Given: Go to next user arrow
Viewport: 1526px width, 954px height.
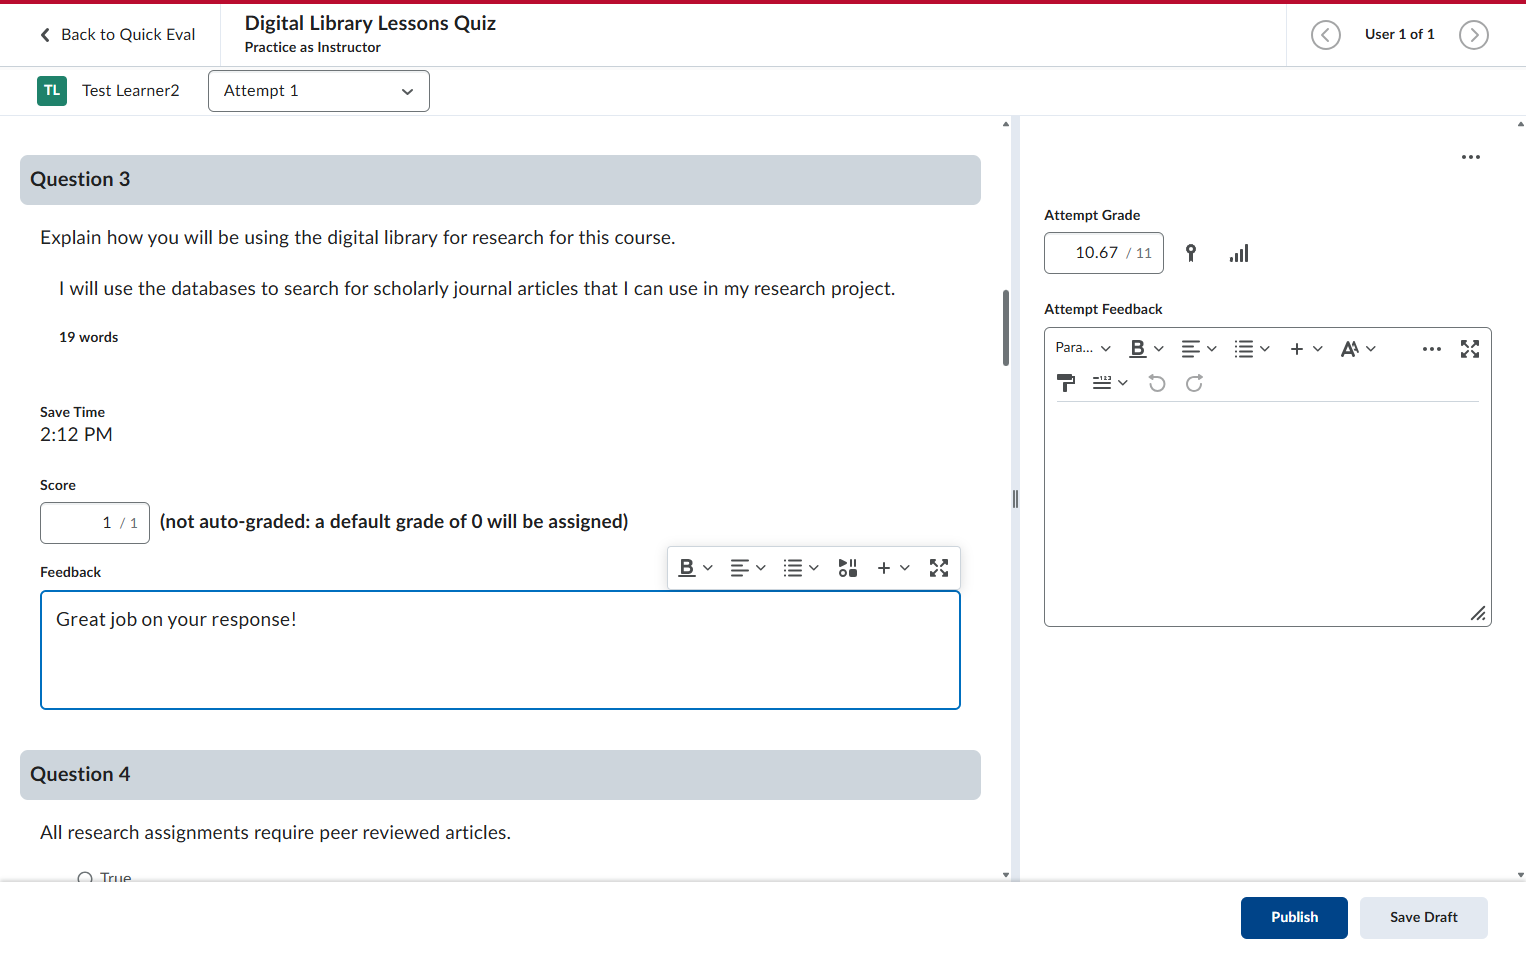Looking at the screenshot, I should (1473, 35).
